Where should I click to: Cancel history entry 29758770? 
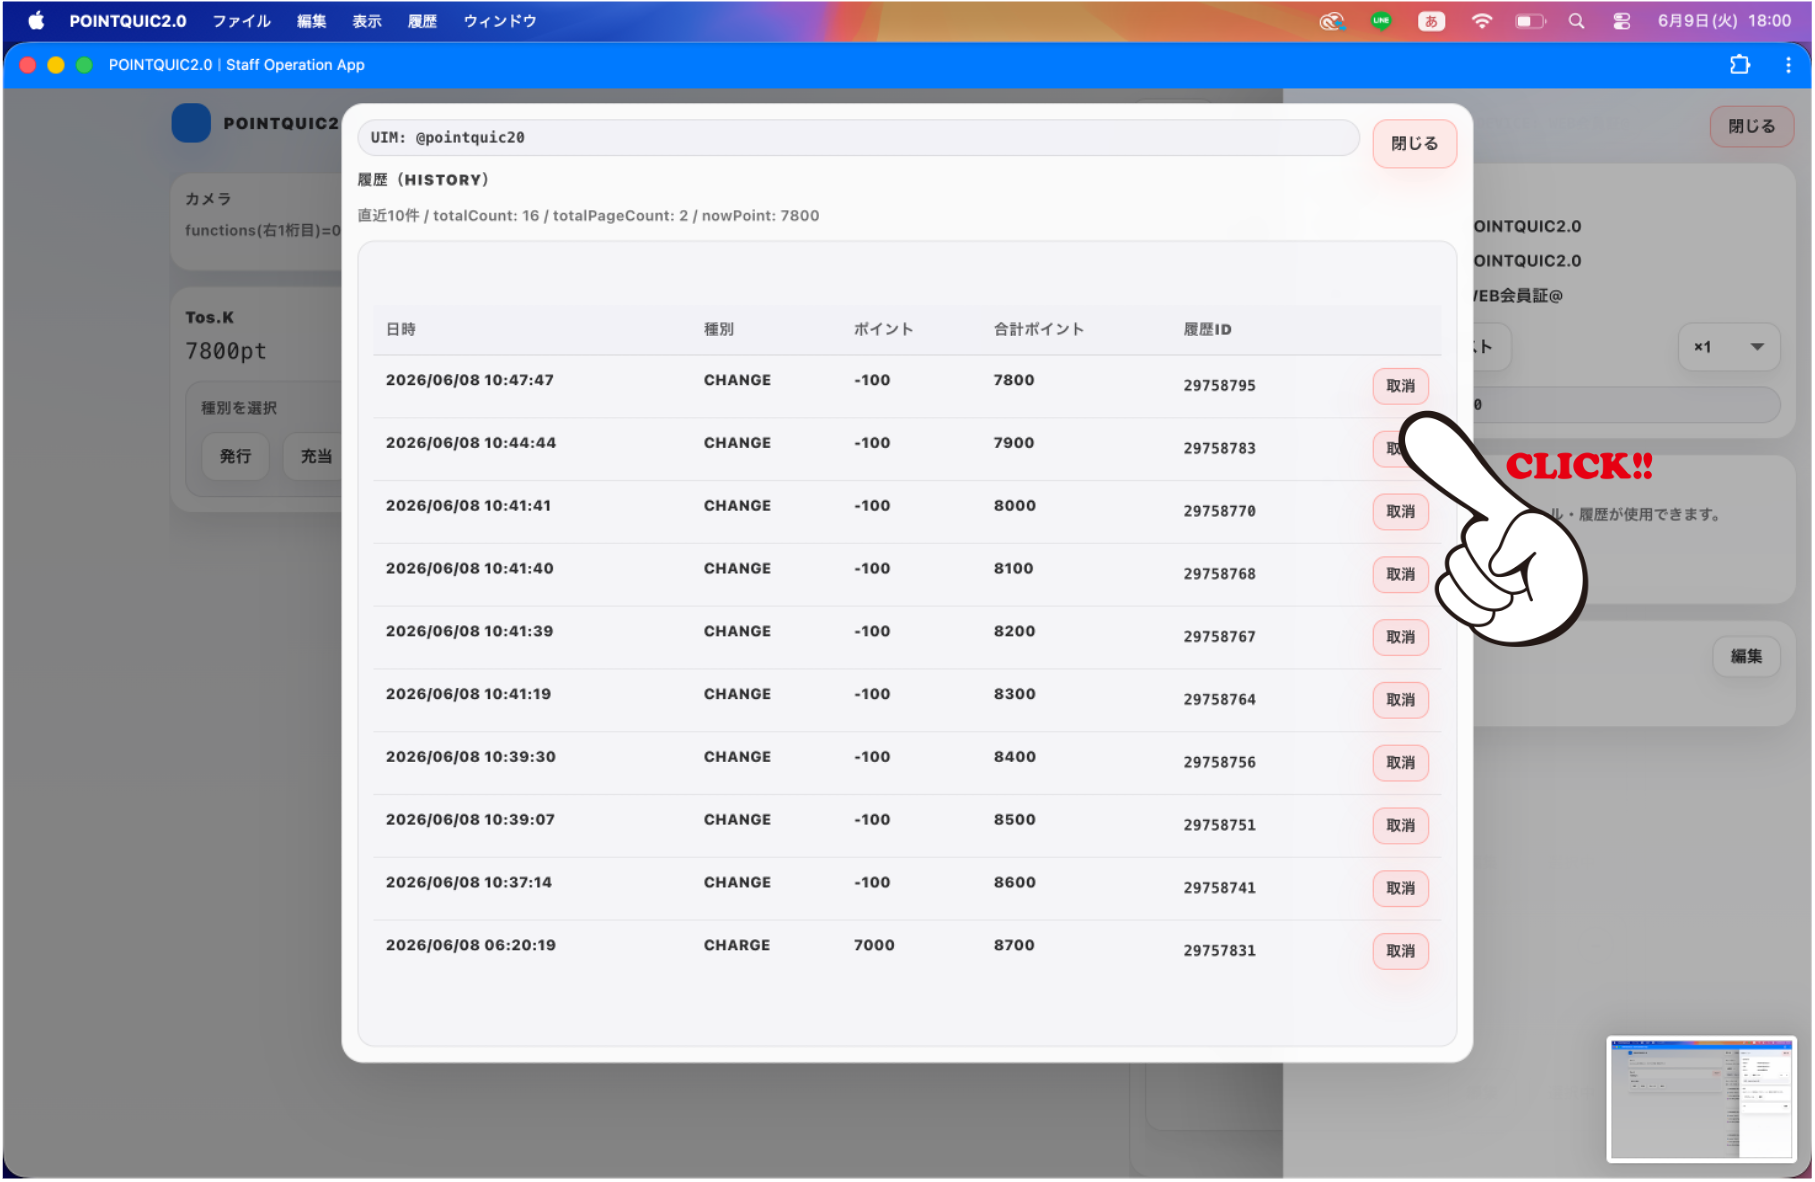pyautogui.click(x=1400, y=512)
